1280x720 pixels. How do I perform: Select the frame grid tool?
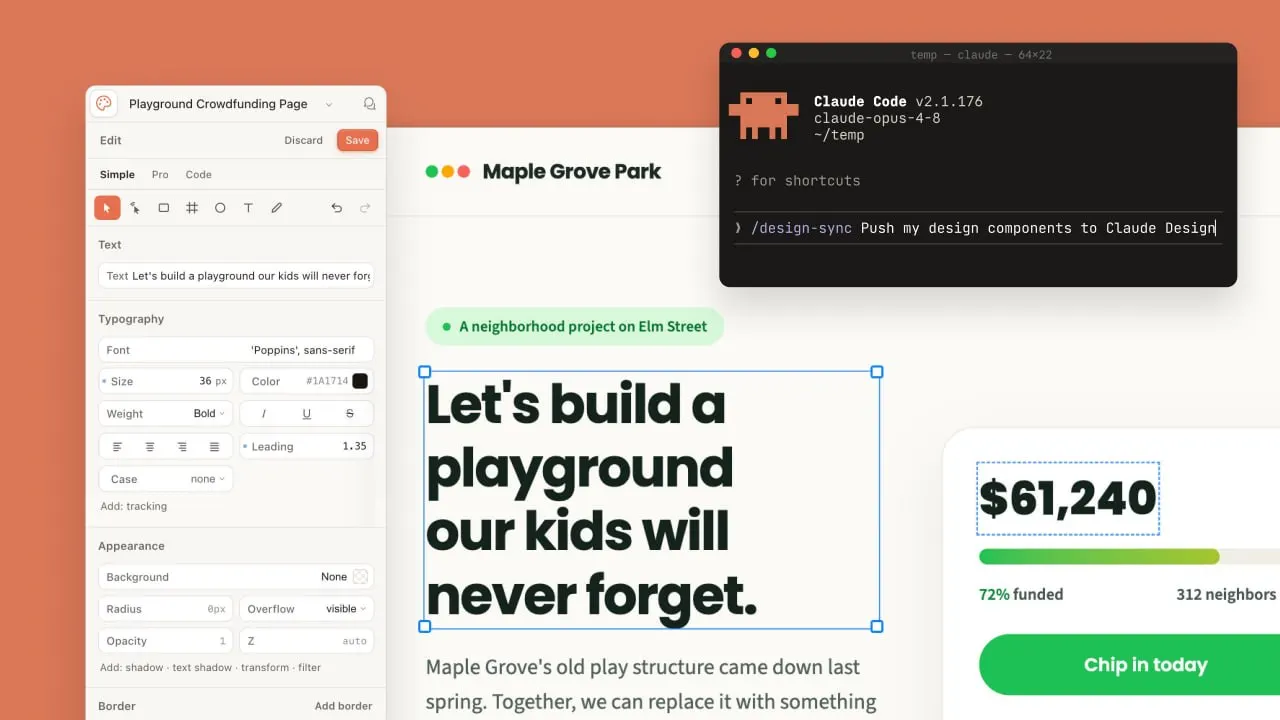click(x=192, y=208)
